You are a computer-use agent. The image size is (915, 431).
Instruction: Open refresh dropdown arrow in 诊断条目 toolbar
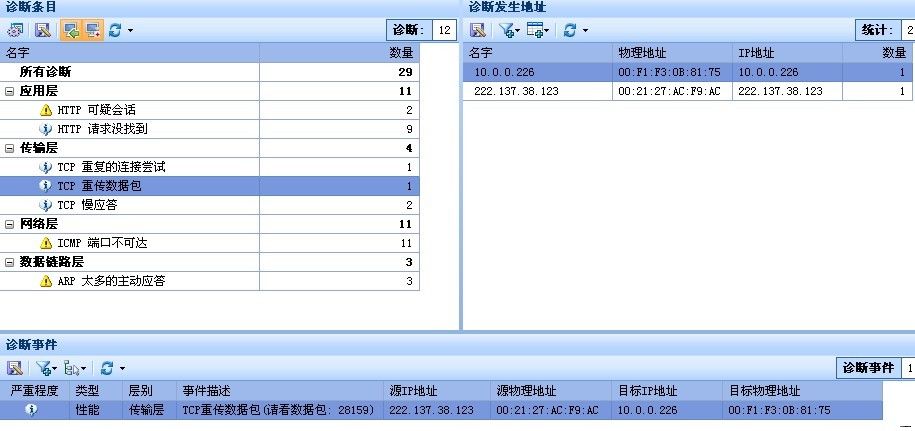click(130, 30)
